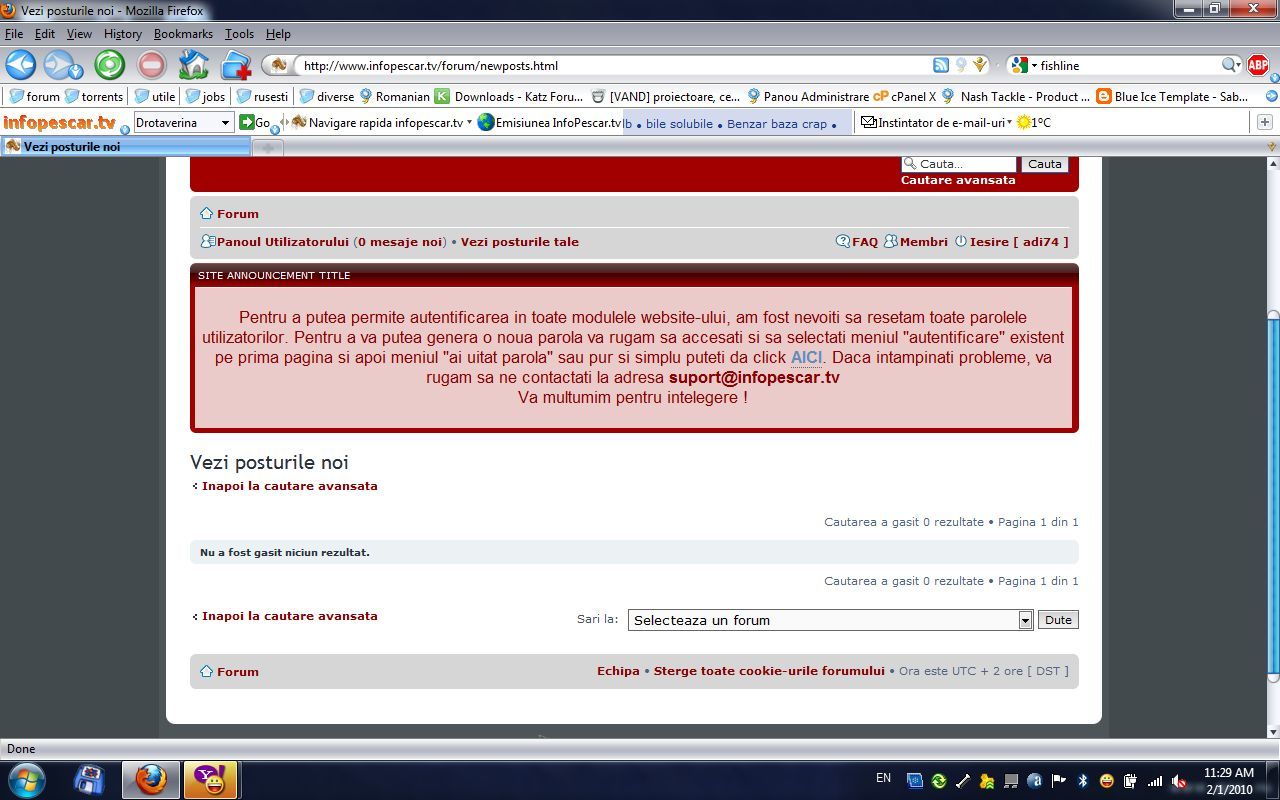
Task: Click the Adblock Plus ABP icon
Action: coord(1258,65)
